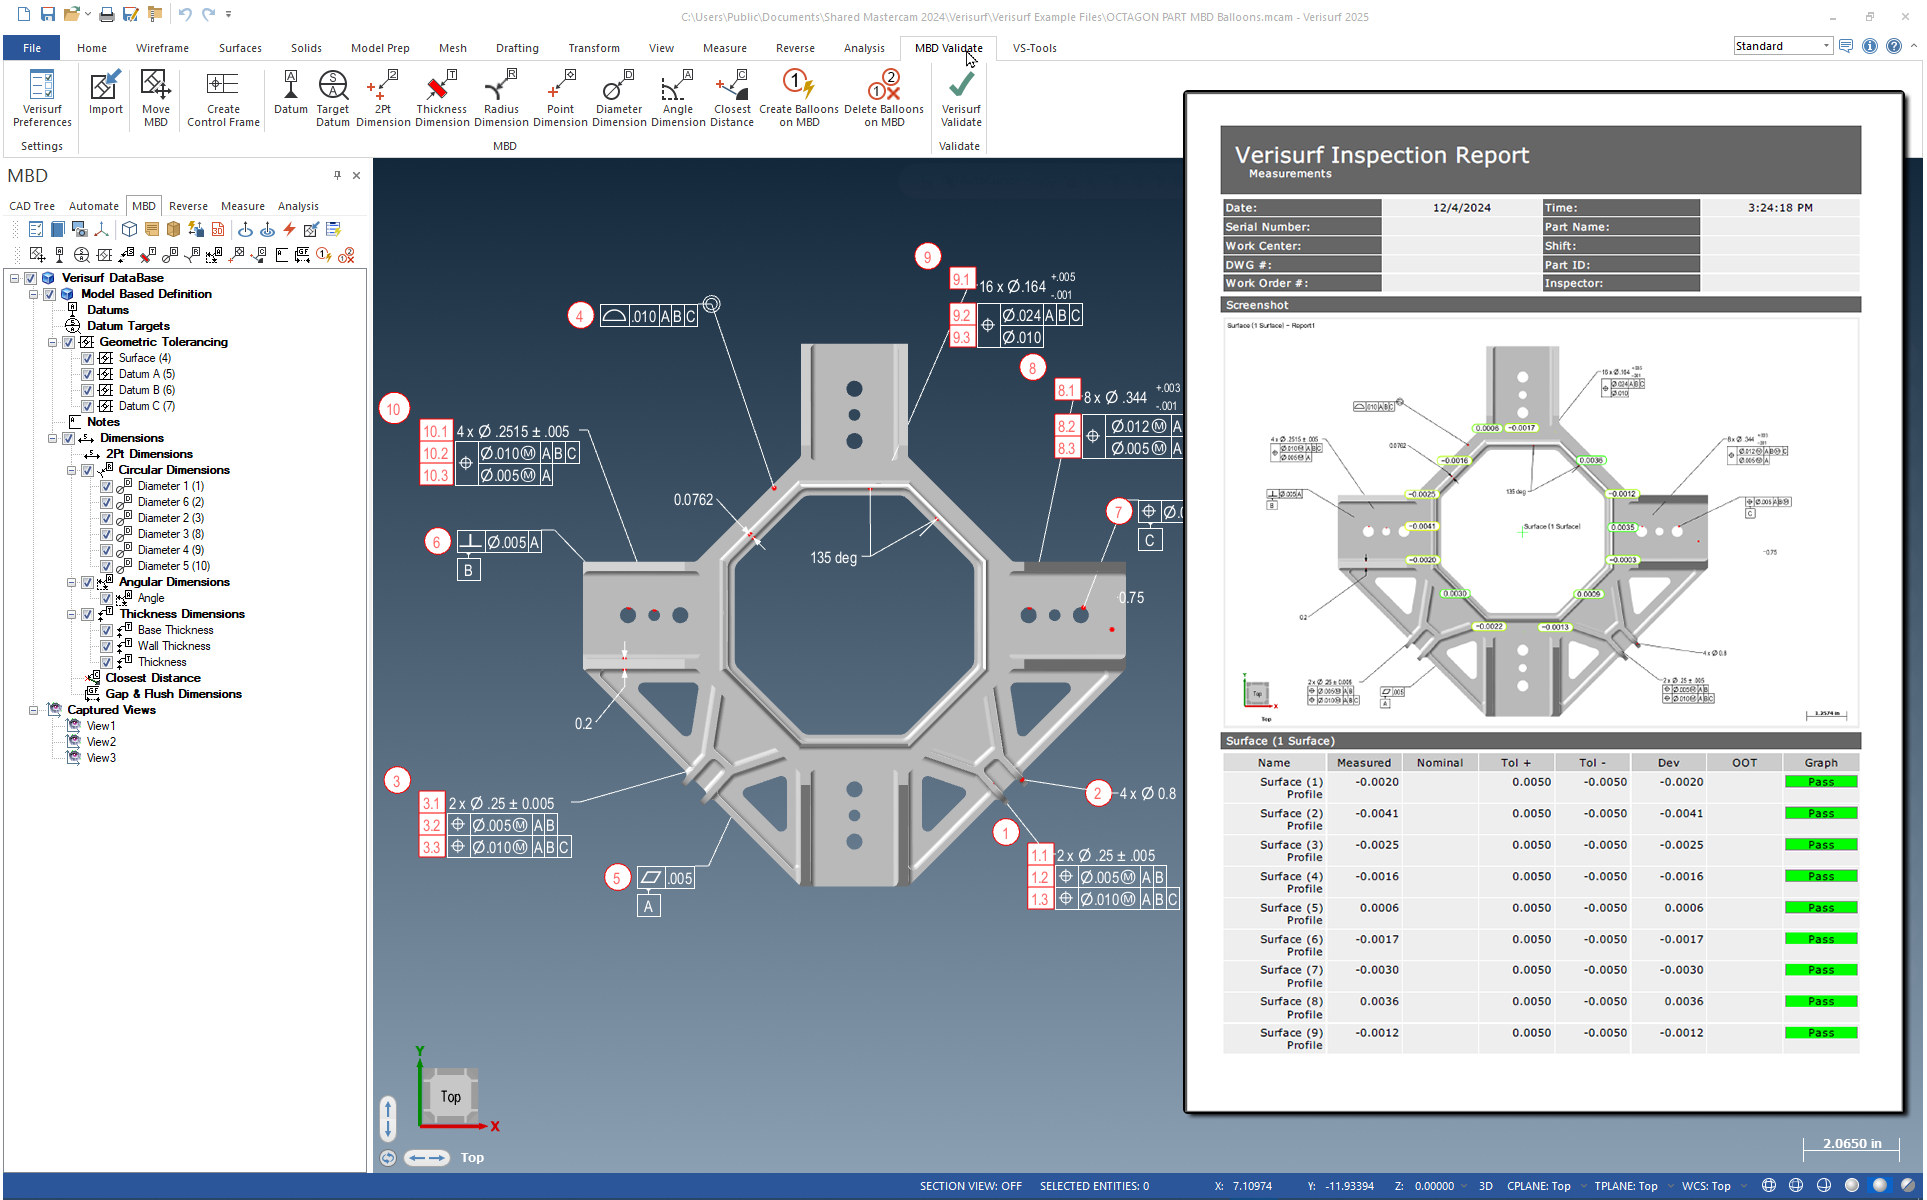Select View2 under Captured Views

[x=101, y=742]
